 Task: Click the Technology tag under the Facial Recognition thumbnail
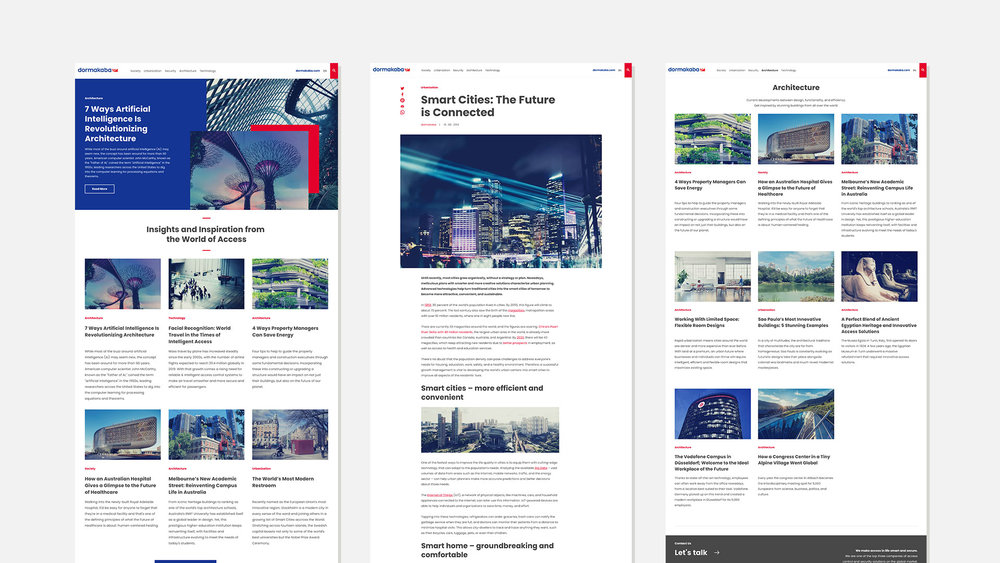177,318
